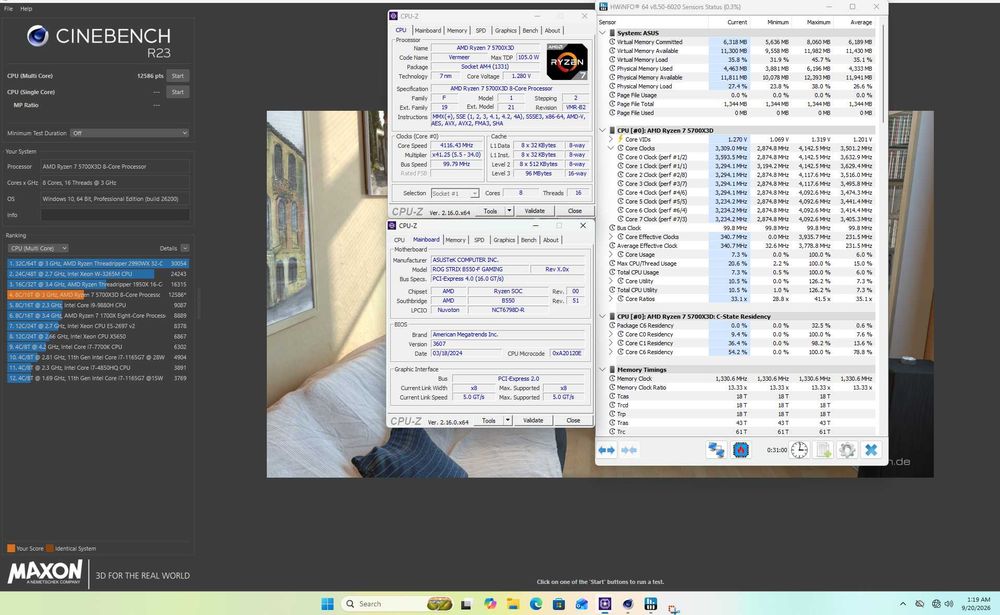
Task: Click Validate in lower CPU-Z window
Action: (533, 420)
